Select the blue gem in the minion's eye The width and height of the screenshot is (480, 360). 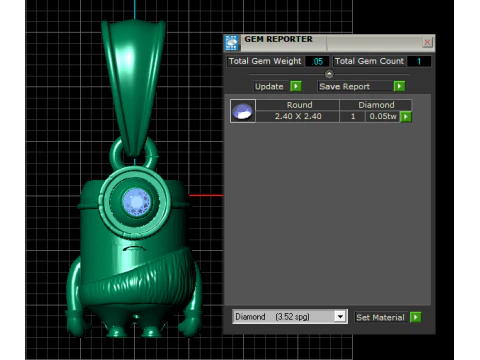coord(136,202)
